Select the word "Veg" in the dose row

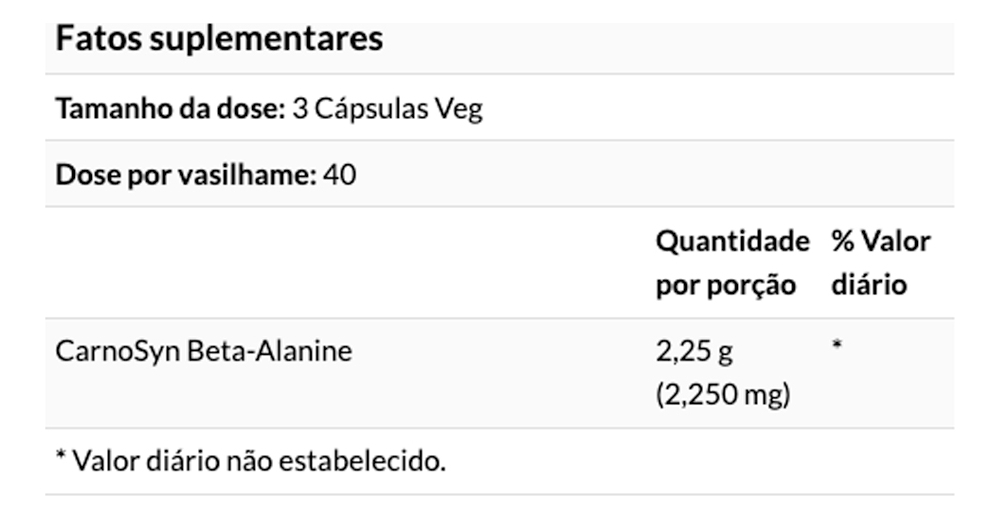[459, 108]
